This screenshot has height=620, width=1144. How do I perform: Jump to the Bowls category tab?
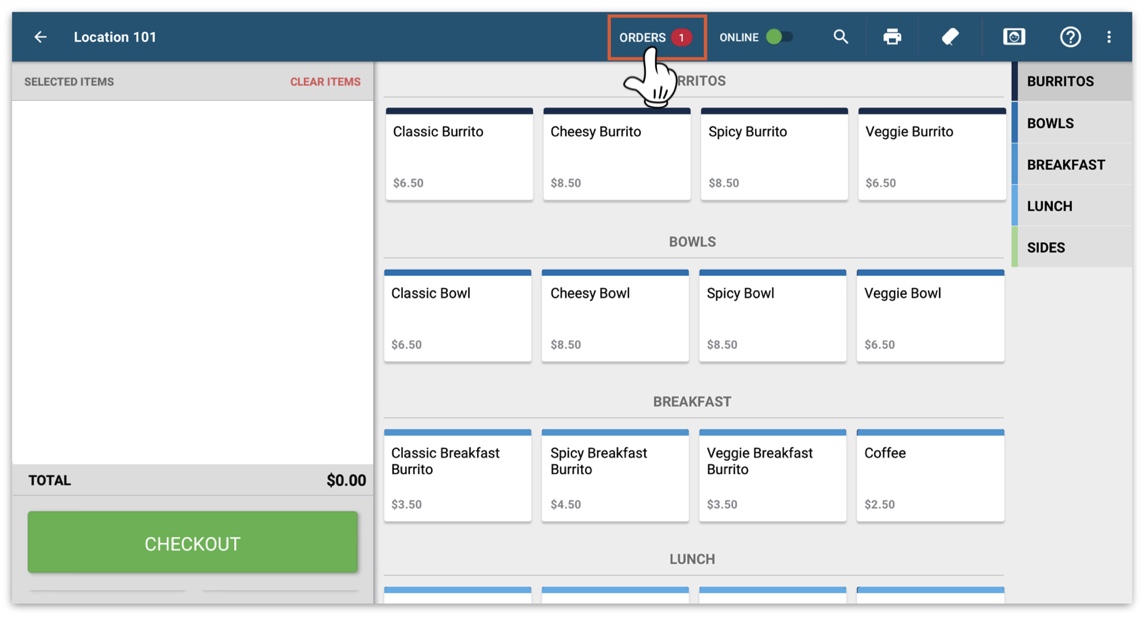click(x=1072, y=123)
